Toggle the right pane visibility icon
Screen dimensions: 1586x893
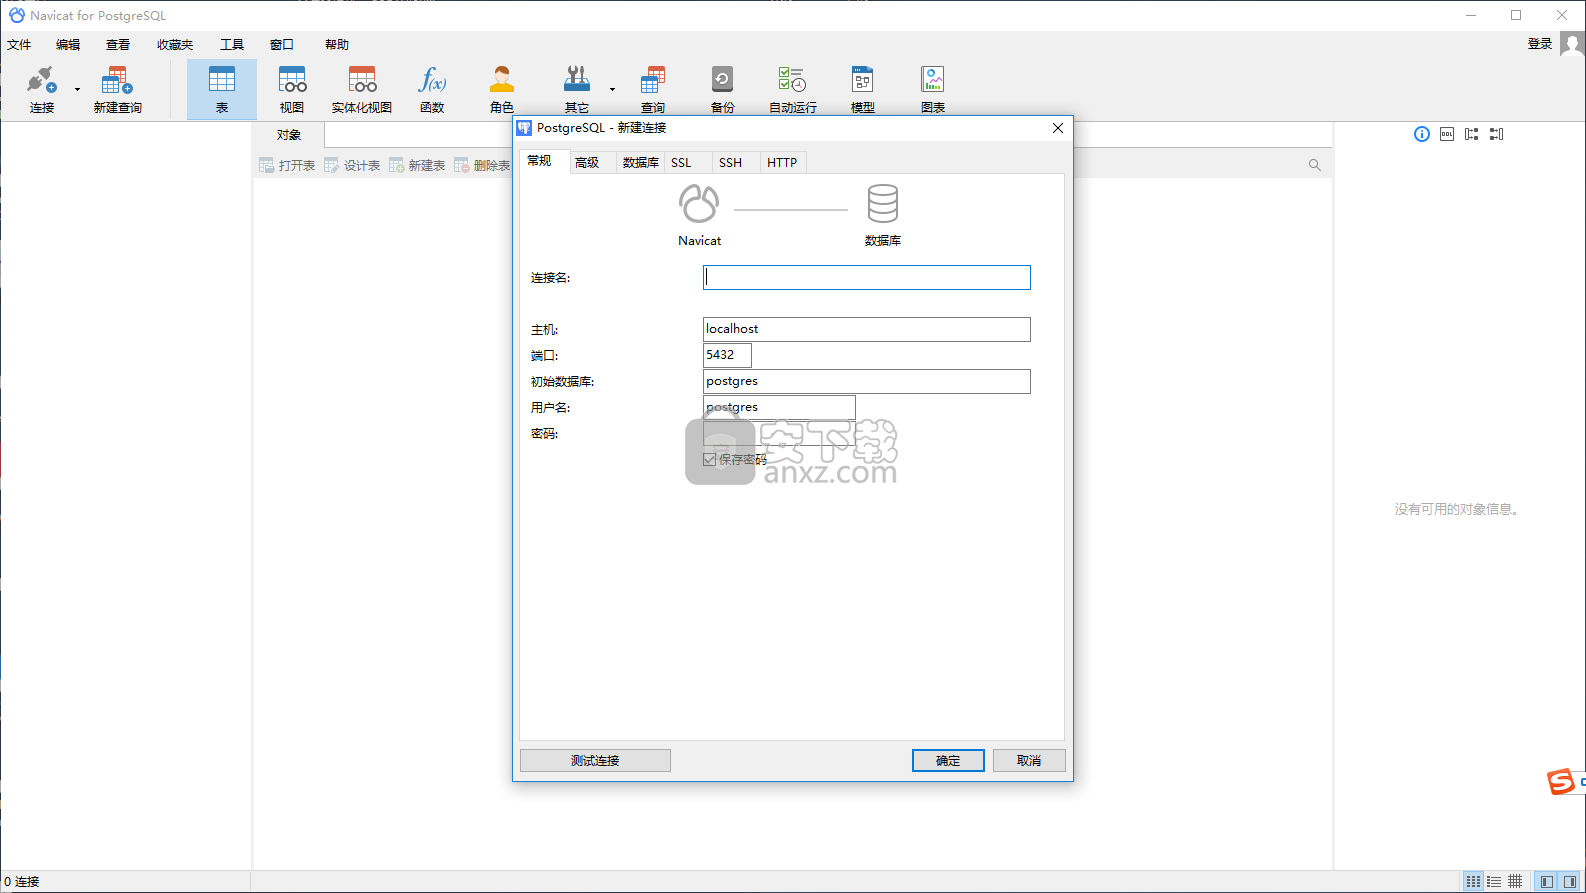[x=1570, y=881]
